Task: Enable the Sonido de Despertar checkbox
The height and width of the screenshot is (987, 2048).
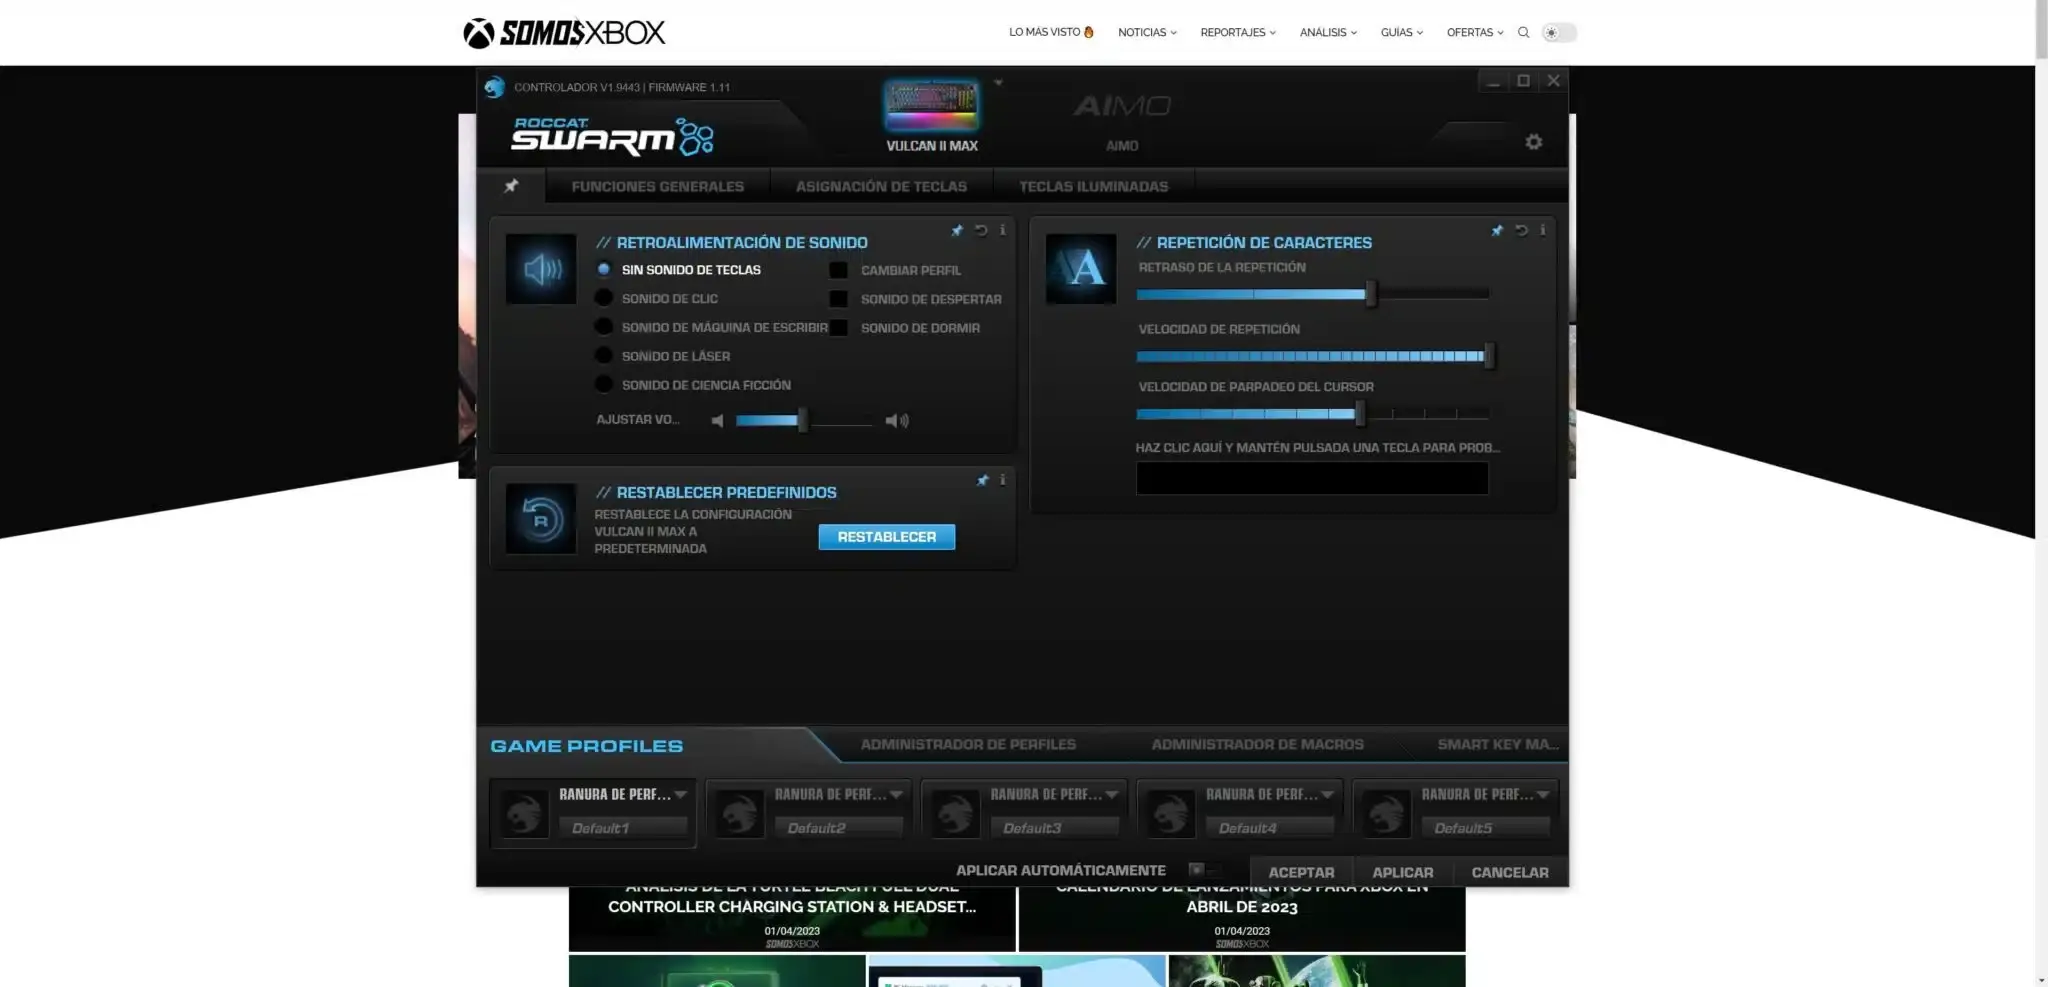Action: [838, 299]
